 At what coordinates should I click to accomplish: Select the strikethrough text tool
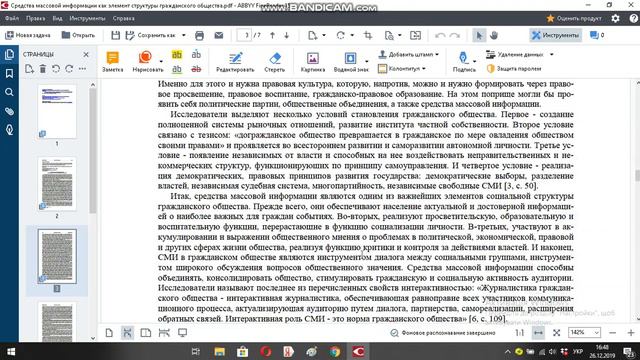(196, 69)
